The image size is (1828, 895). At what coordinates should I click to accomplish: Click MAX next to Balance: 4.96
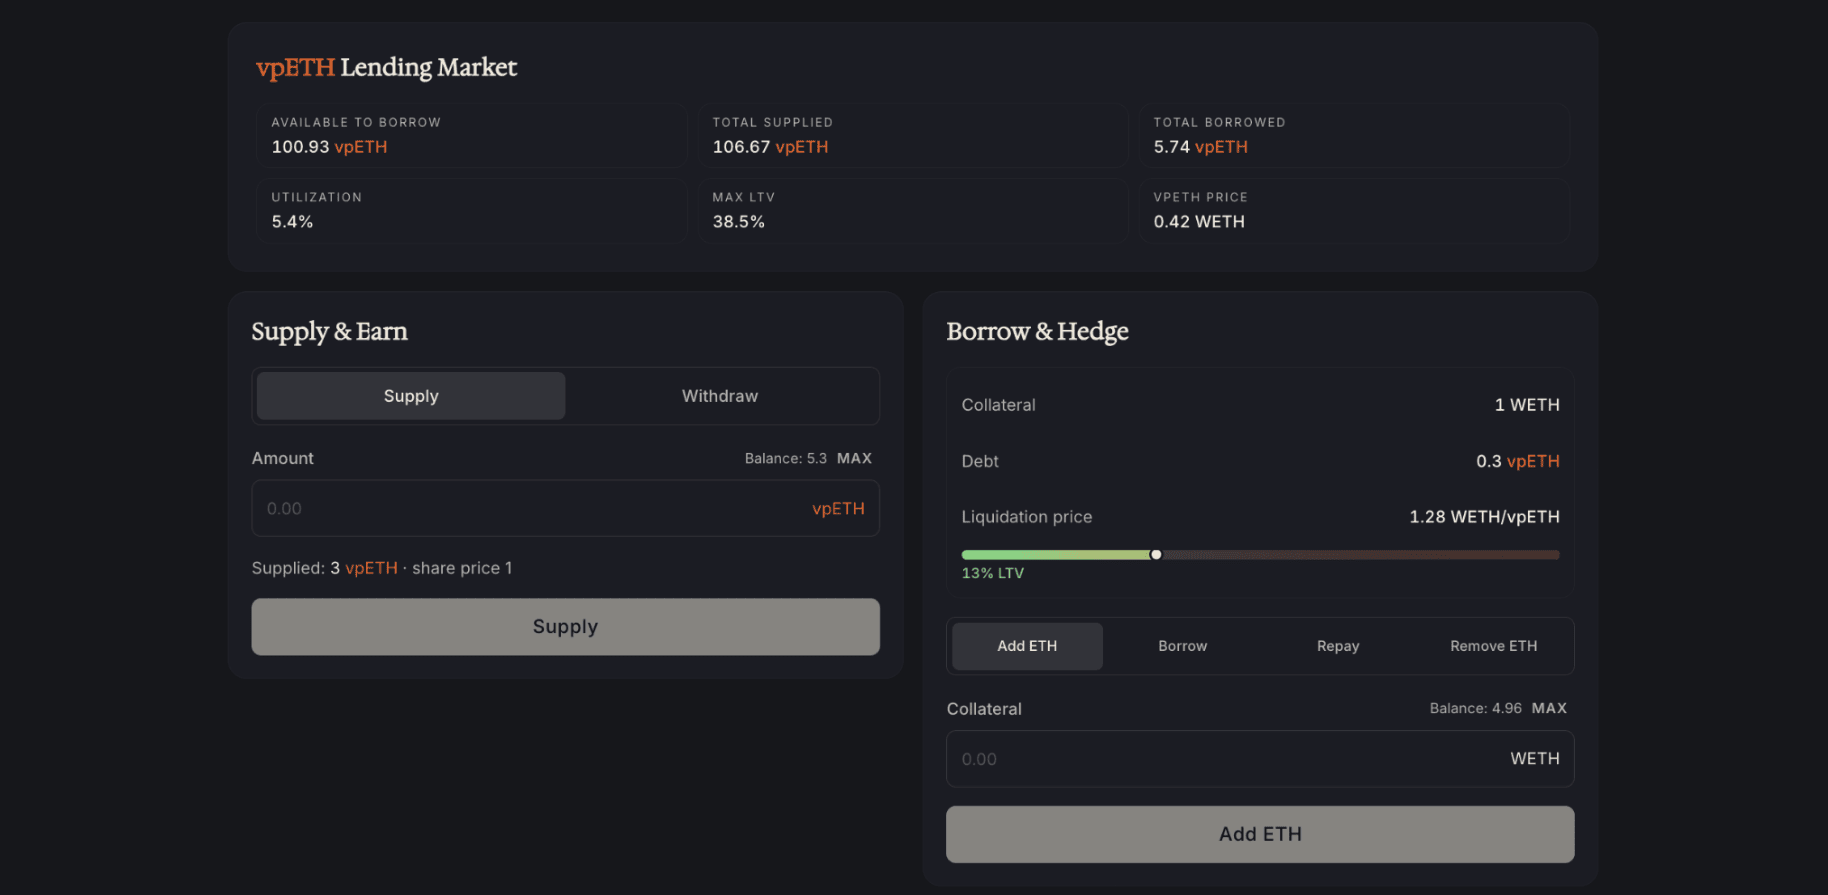1549,708
